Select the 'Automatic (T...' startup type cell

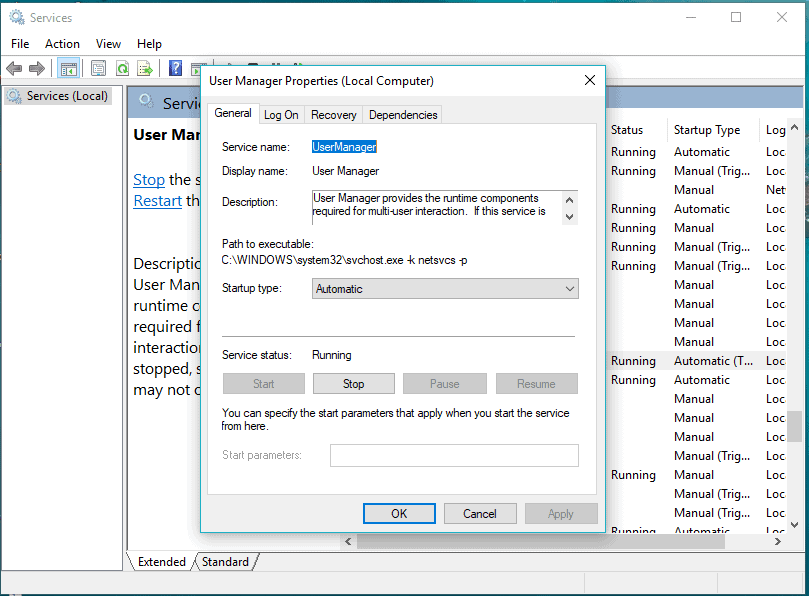click(713, 361)
